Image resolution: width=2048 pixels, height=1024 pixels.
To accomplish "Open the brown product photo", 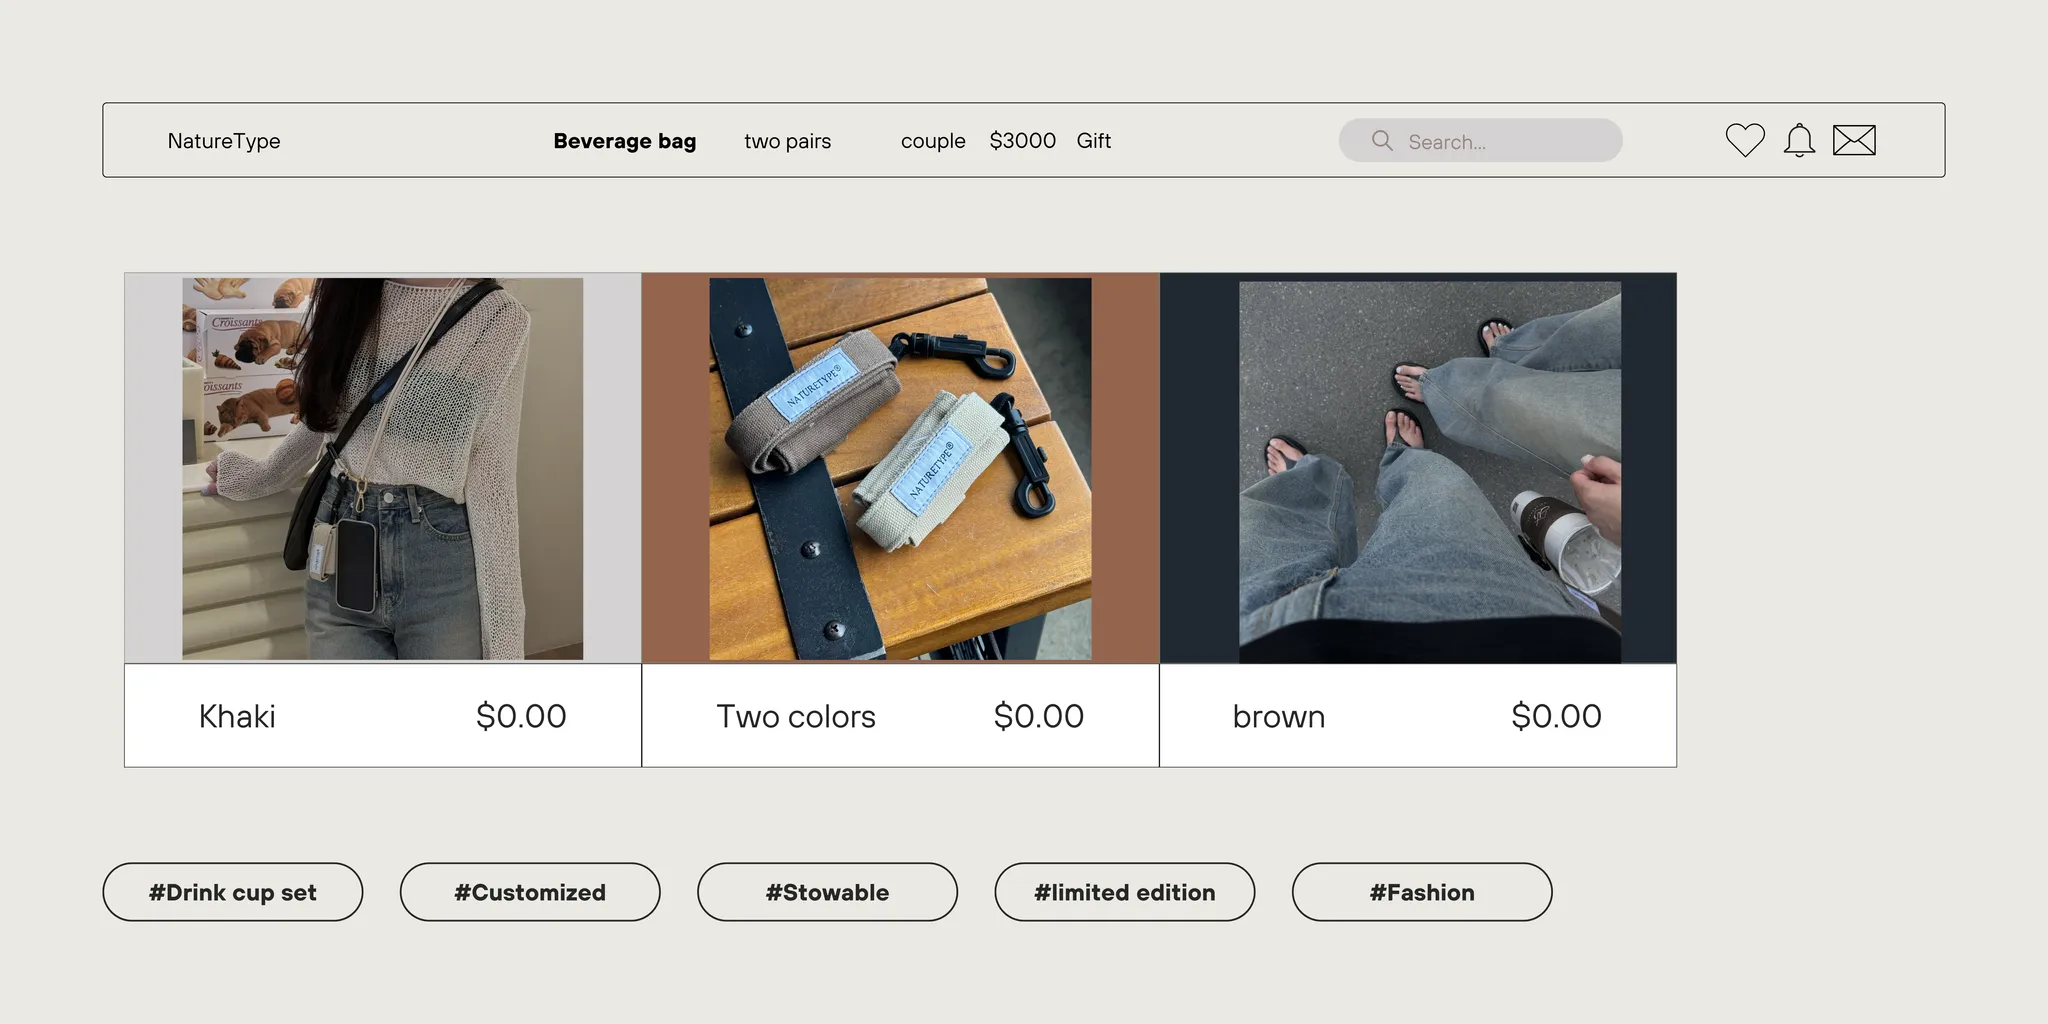I will coord(1429,470).
